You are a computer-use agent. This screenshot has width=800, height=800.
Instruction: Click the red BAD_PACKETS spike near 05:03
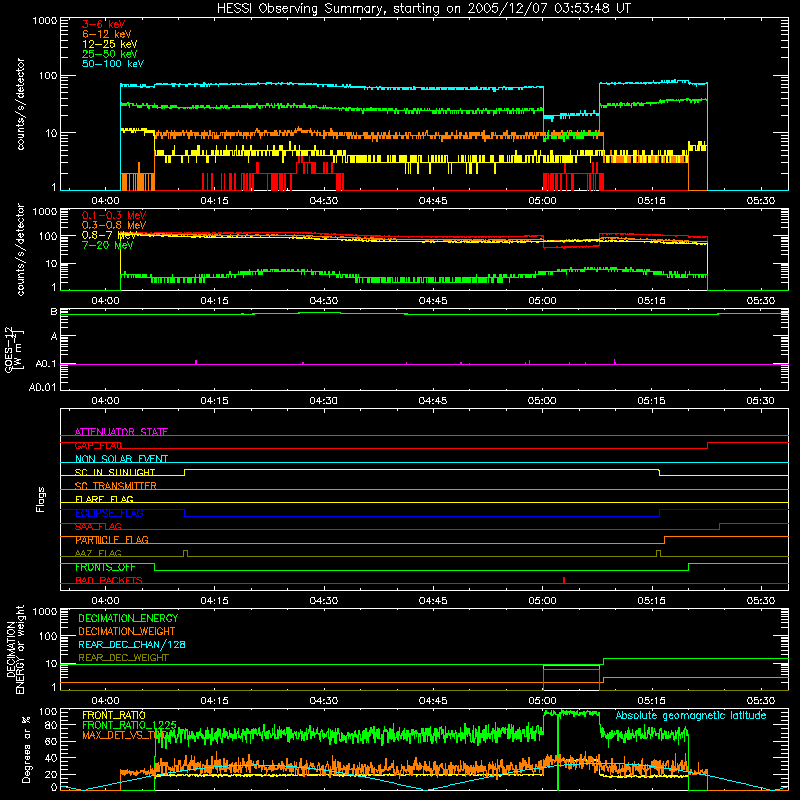pos(564,580)
